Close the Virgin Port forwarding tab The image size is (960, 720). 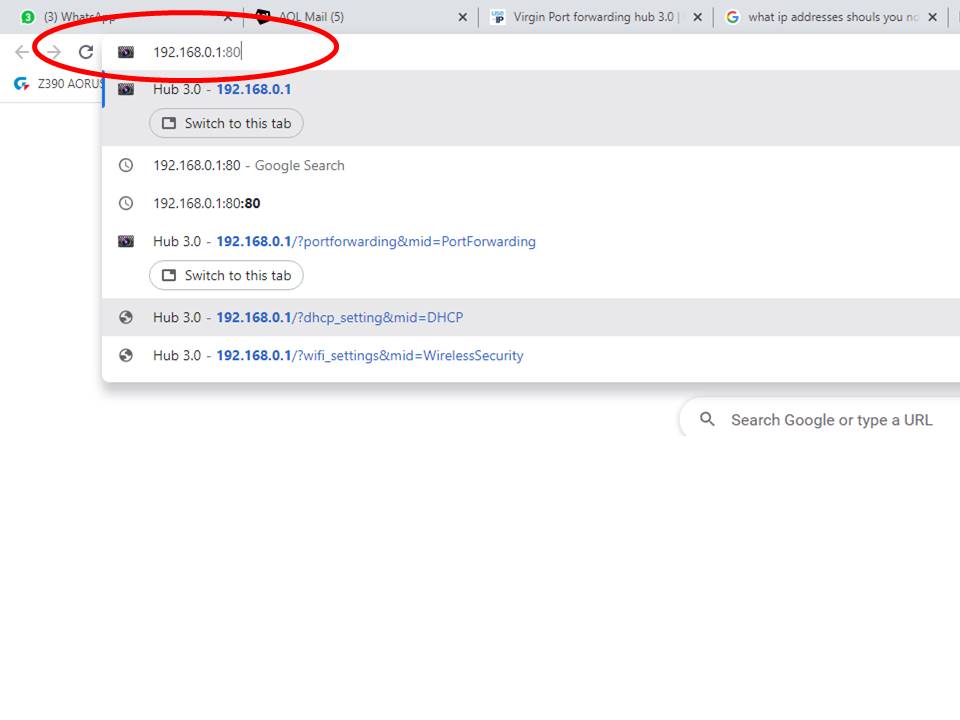[697, 17]
